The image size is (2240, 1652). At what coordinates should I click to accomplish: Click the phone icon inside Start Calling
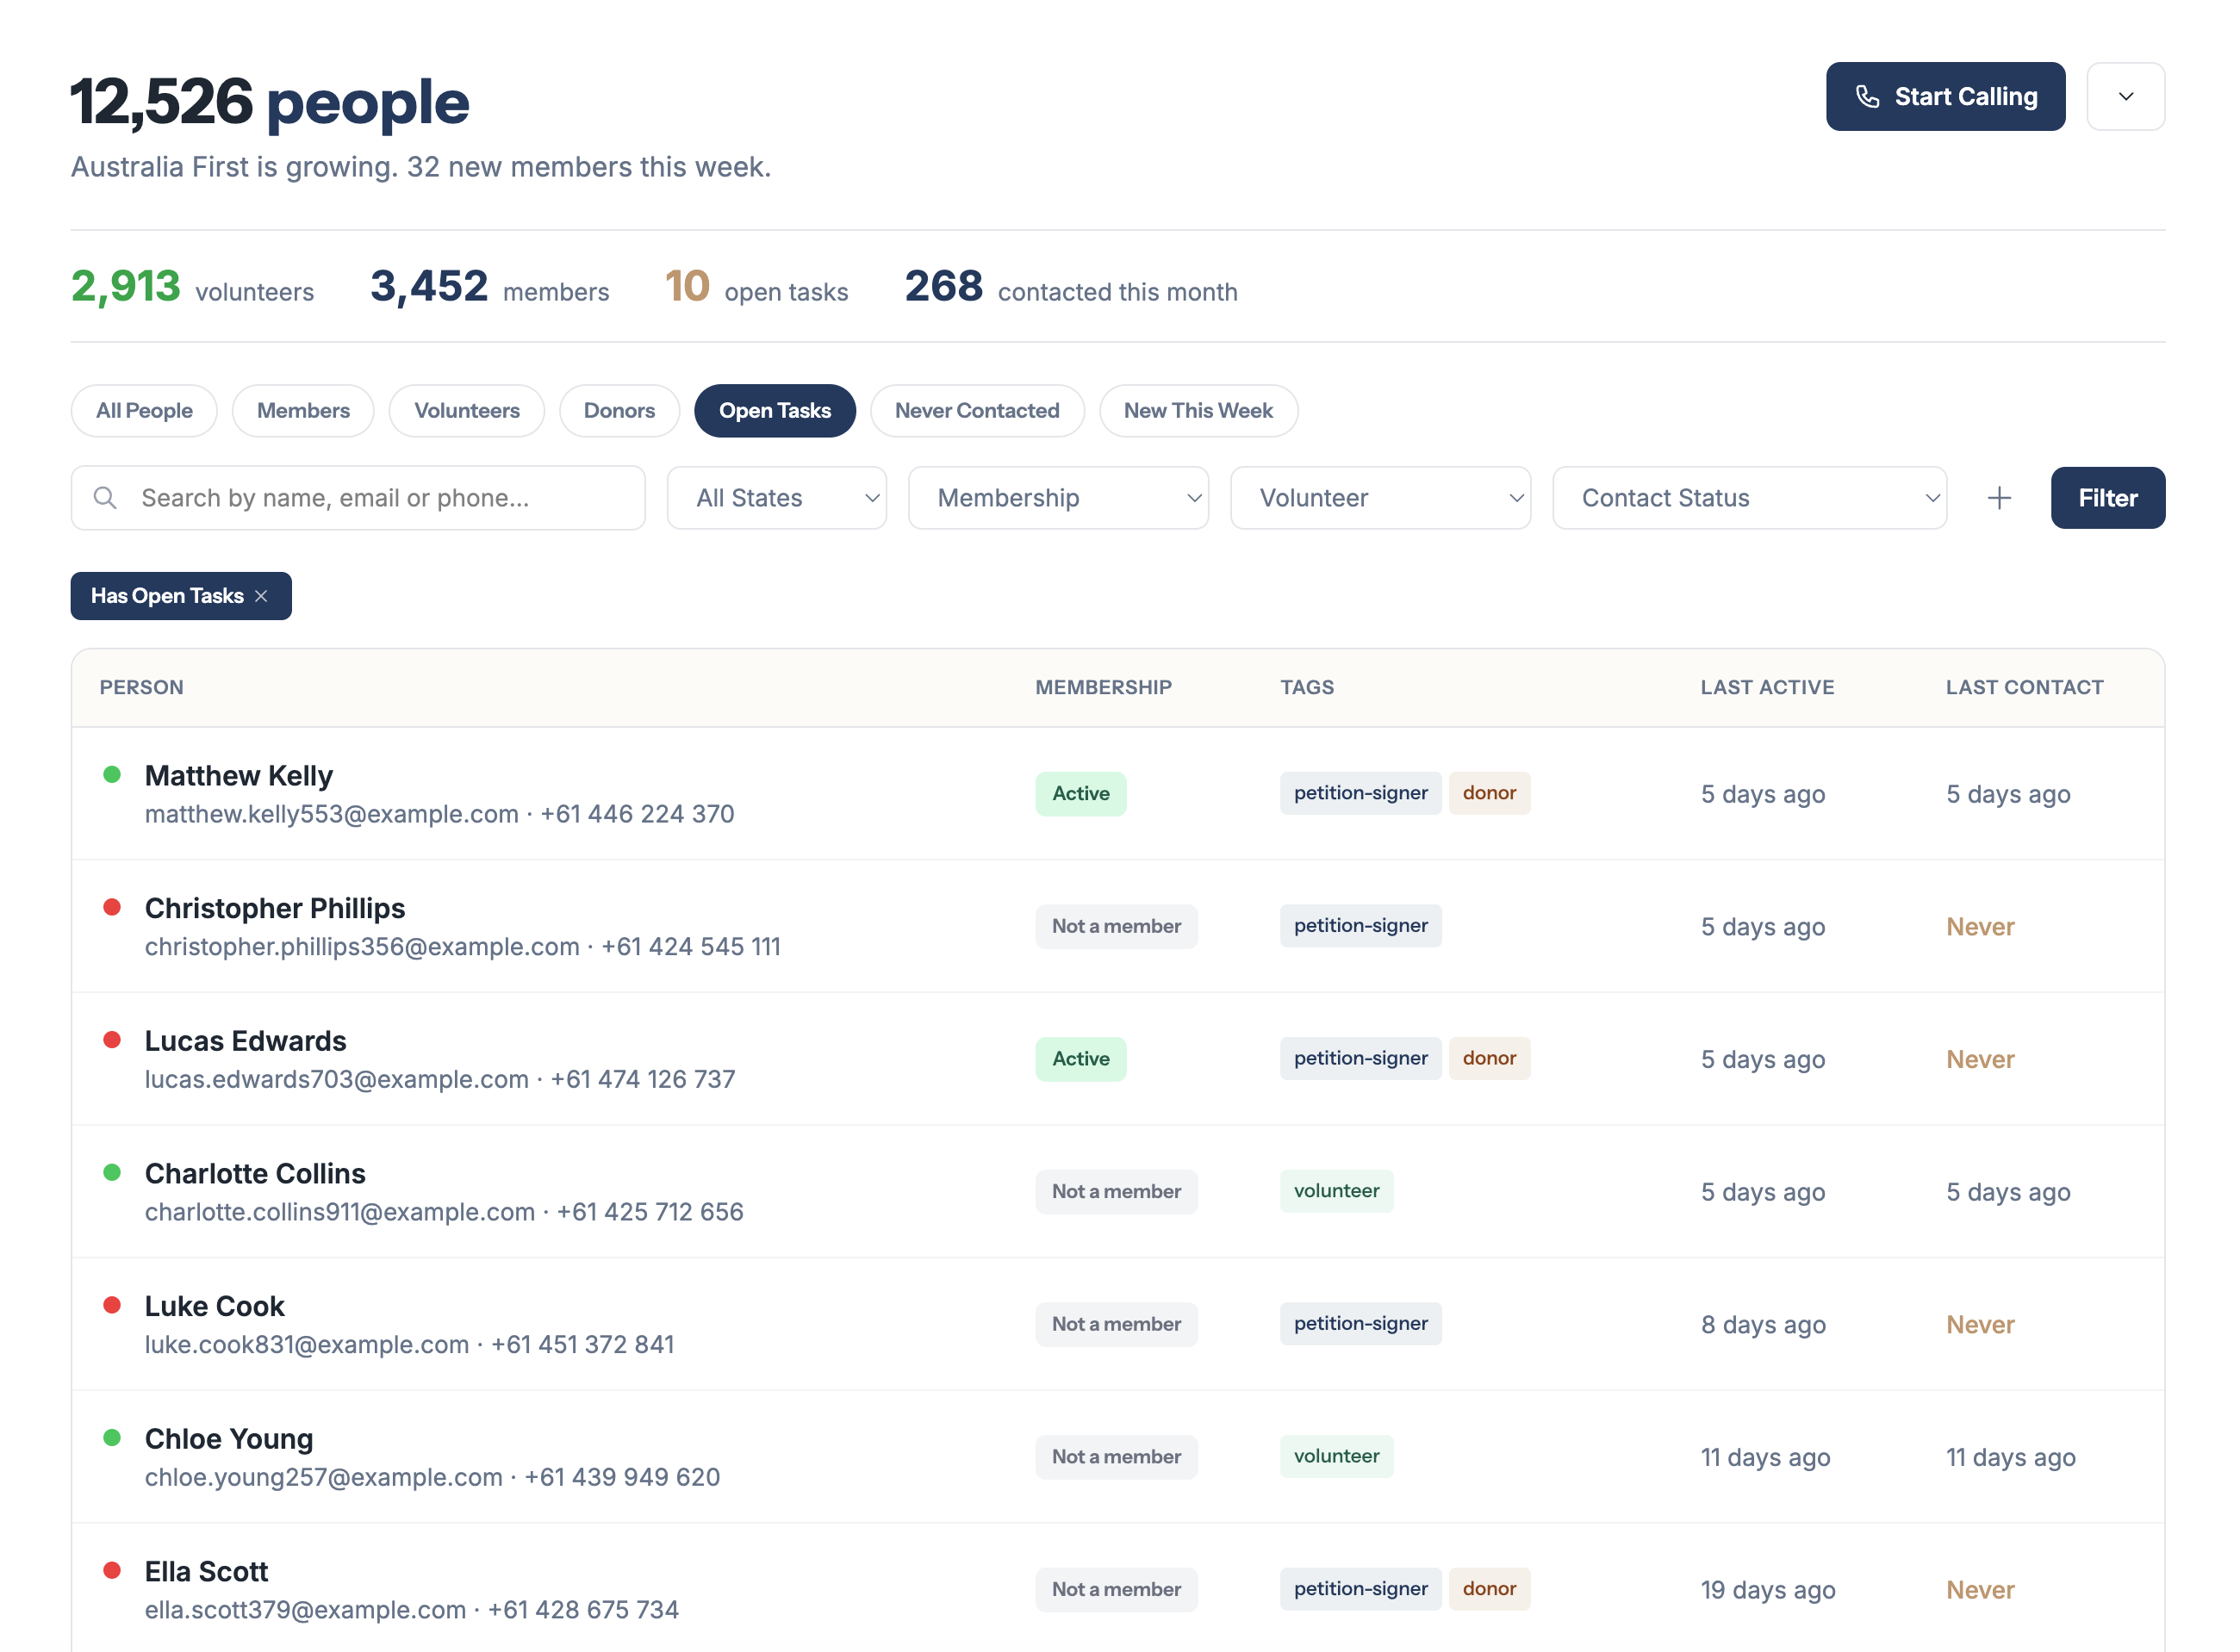coord(1869,96)
